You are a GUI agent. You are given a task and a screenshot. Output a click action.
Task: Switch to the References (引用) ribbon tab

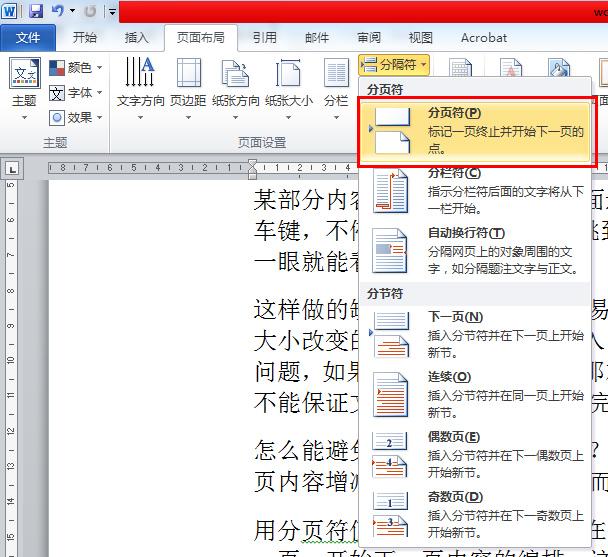click(265, 38)
